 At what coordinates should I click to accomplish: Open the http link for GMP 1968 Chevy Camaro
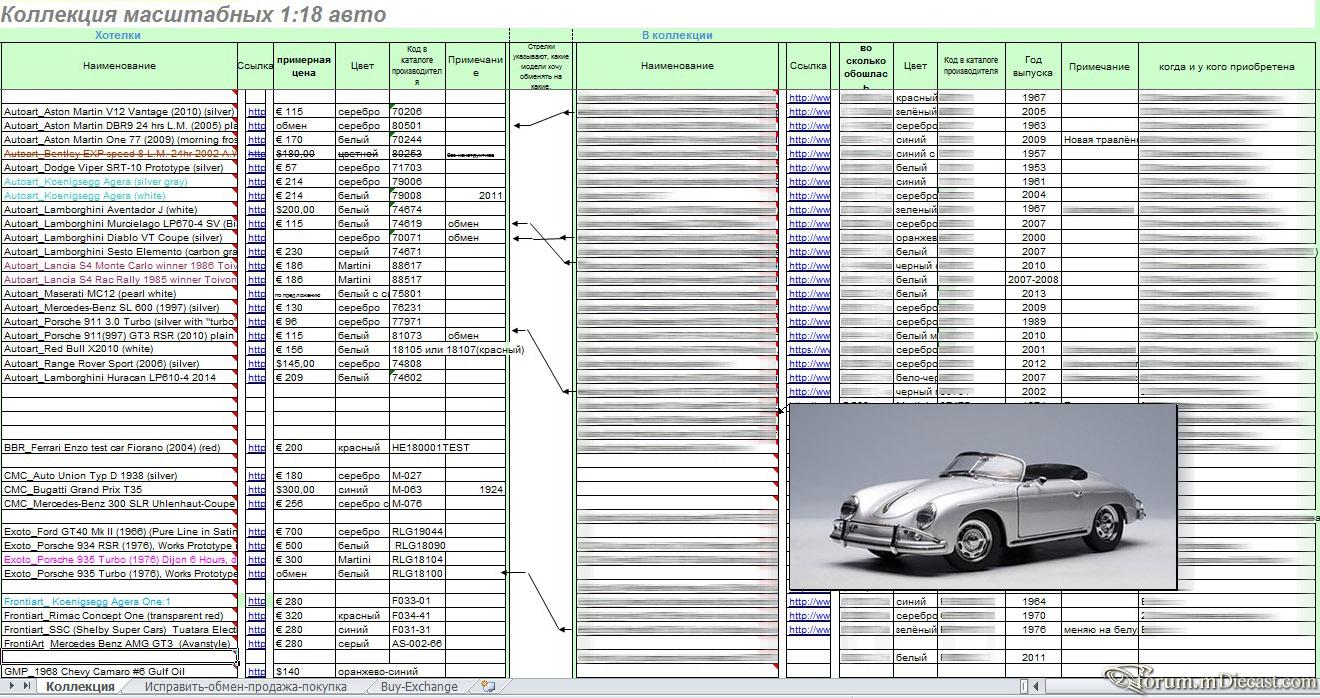pyautogui.click(x=256, y=672)
